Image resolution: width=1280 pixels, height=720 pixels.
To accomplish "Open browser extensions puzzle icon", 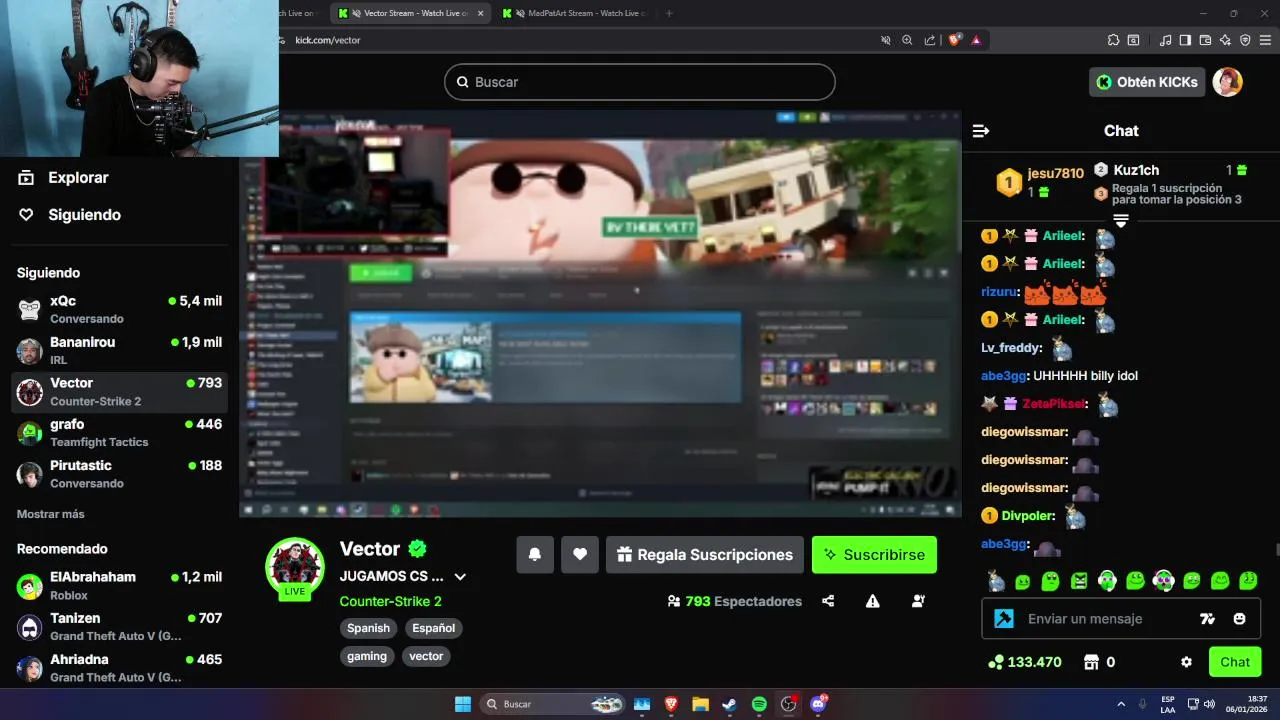I will pyautogui.click(x=1113, y=40).
